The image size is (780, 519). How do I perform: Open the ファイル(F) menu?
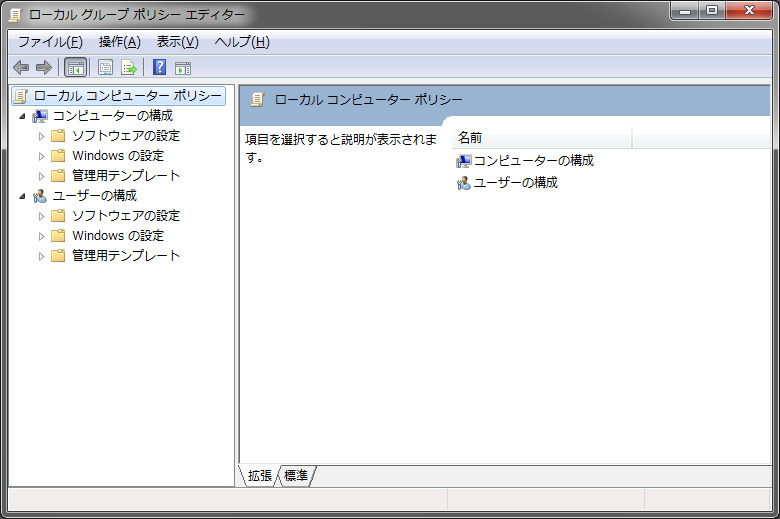50,42
